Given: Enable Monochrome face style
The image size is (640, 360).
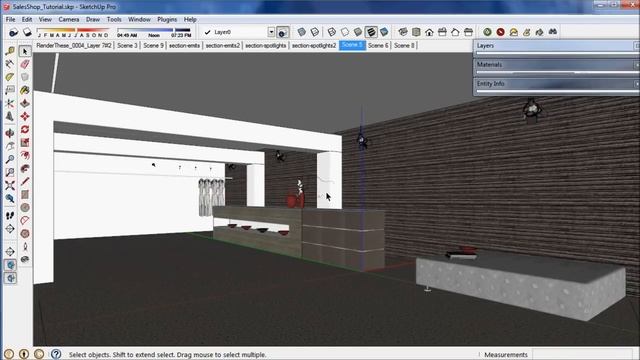Looking at the screenshot, I should click(384, 32).
